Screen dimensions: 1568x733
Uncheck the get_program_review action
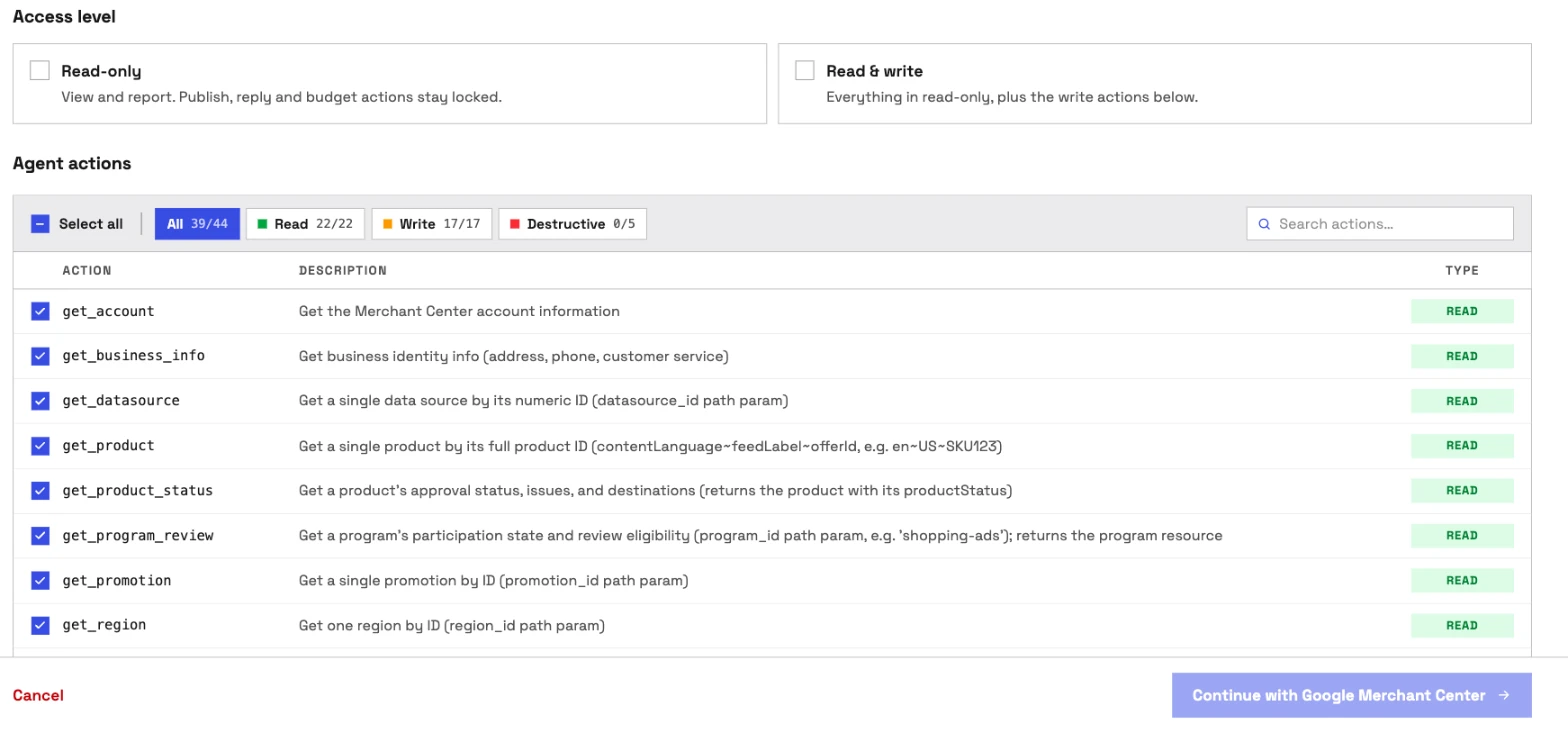[40, 535]
